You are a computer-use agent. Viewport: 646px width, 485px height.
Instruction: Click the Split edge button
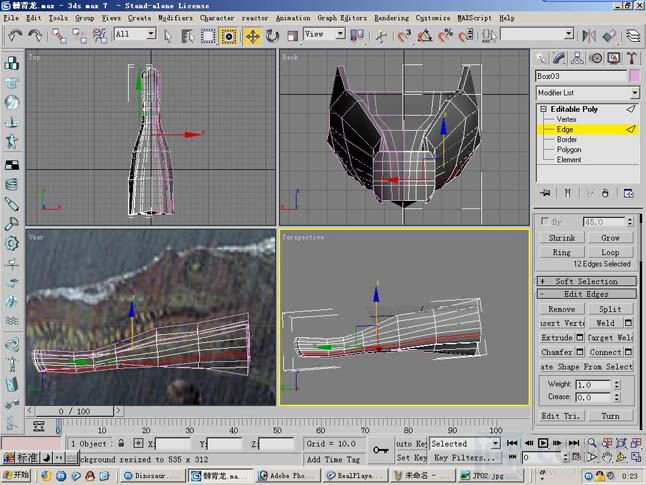610,309
